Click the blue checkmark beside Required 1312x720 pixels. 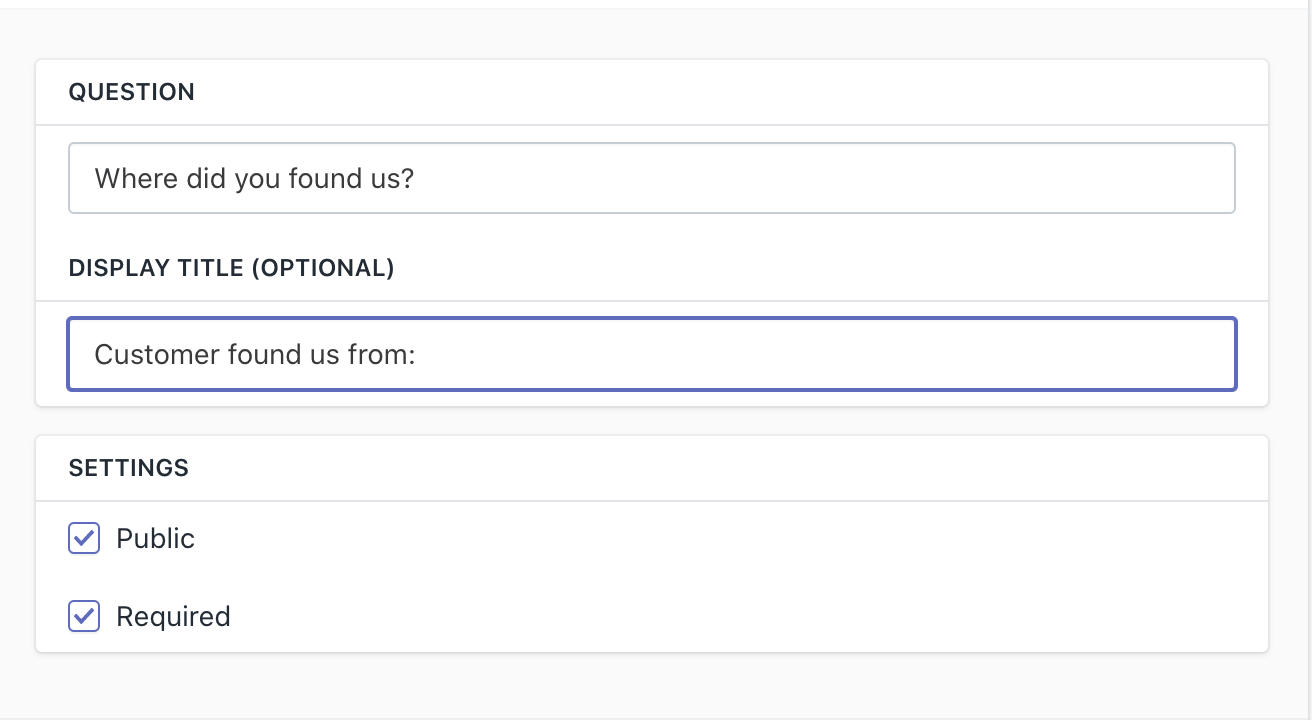[84, 616]
